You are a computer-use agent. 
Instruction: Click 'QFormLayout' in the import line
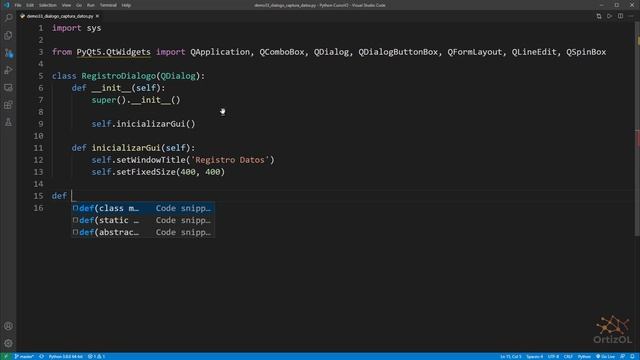(x=475, y=52)
